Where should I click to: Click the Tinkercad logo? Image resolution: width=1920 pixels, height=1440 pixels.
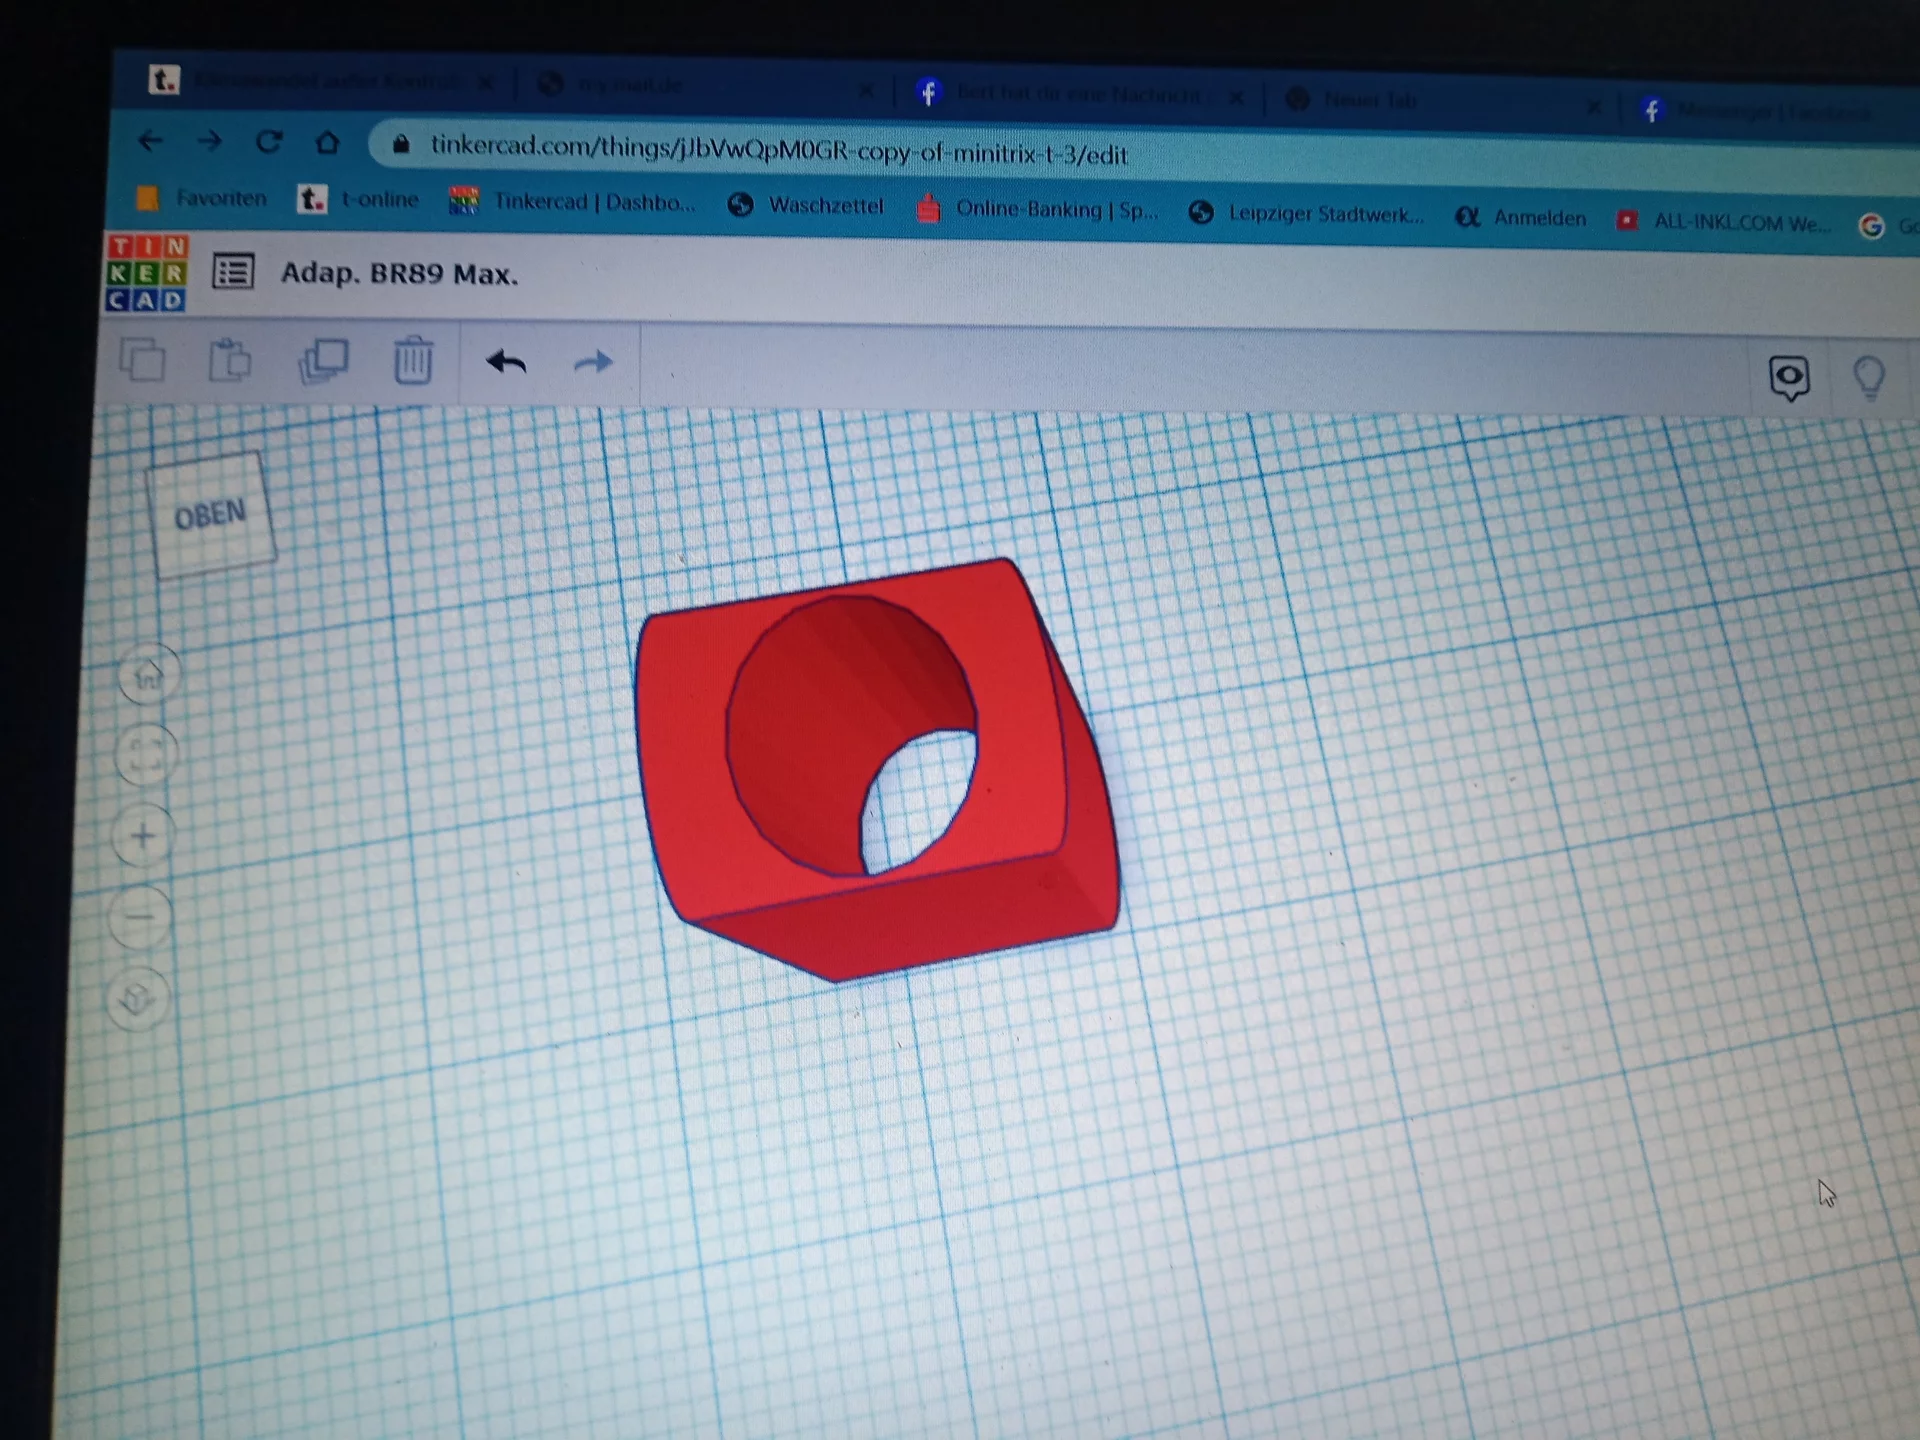(x=146, y=273)
